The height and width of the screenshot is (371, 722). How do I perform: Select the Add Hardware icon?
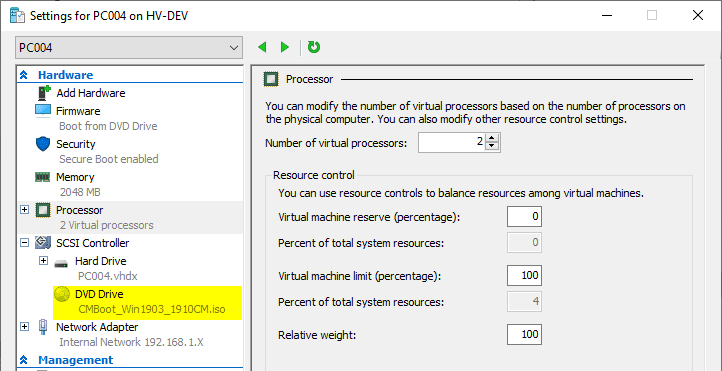43,93
